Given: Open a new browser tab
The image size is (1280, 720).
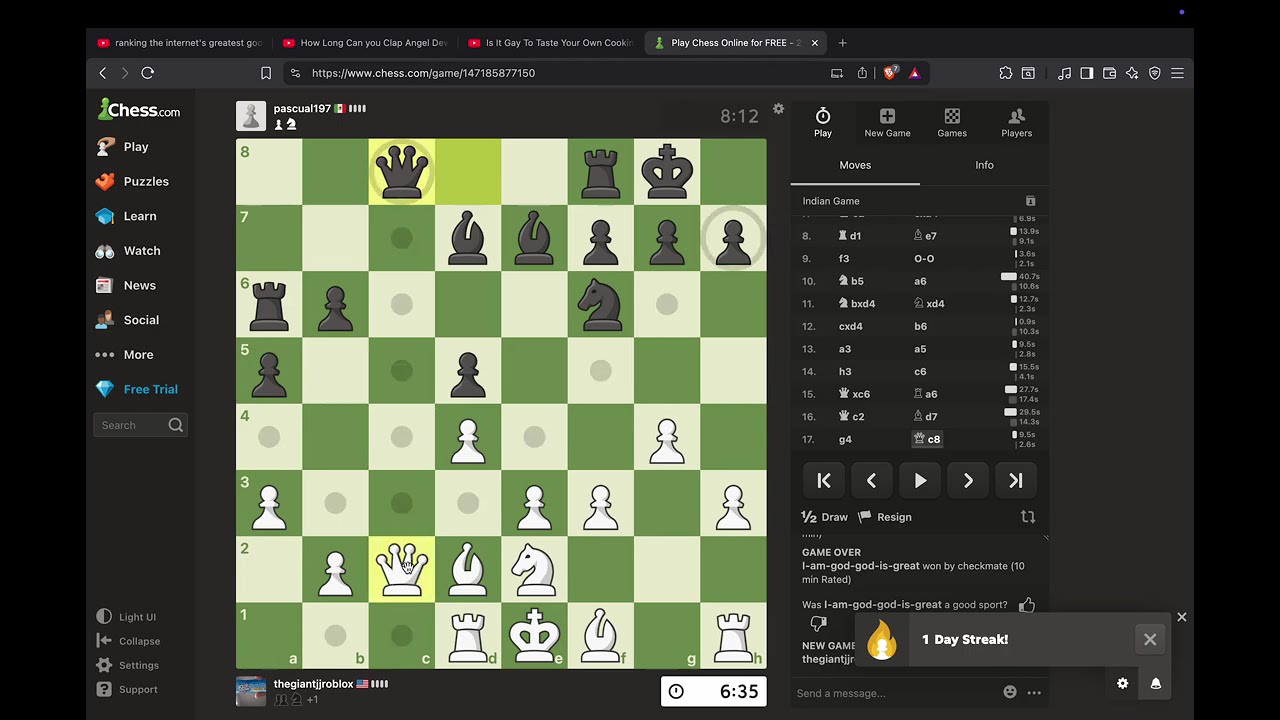Looking at the screenshot, I should (x=842, y=43).
